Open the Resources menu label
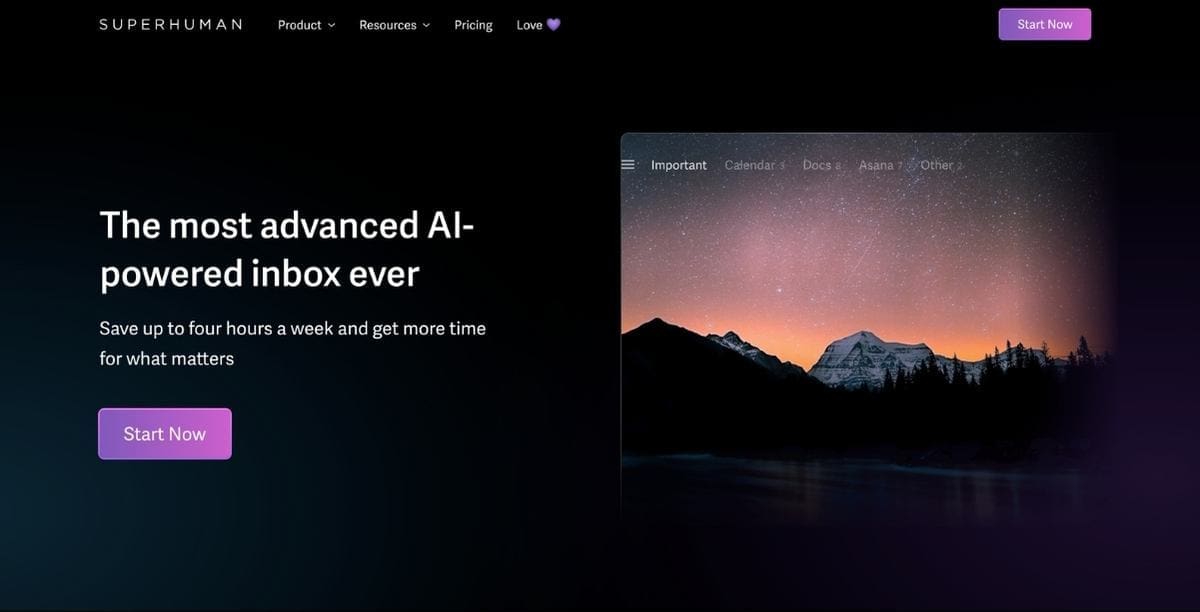Viewport: 1200px width, 612px height. [x=387, y=25]
